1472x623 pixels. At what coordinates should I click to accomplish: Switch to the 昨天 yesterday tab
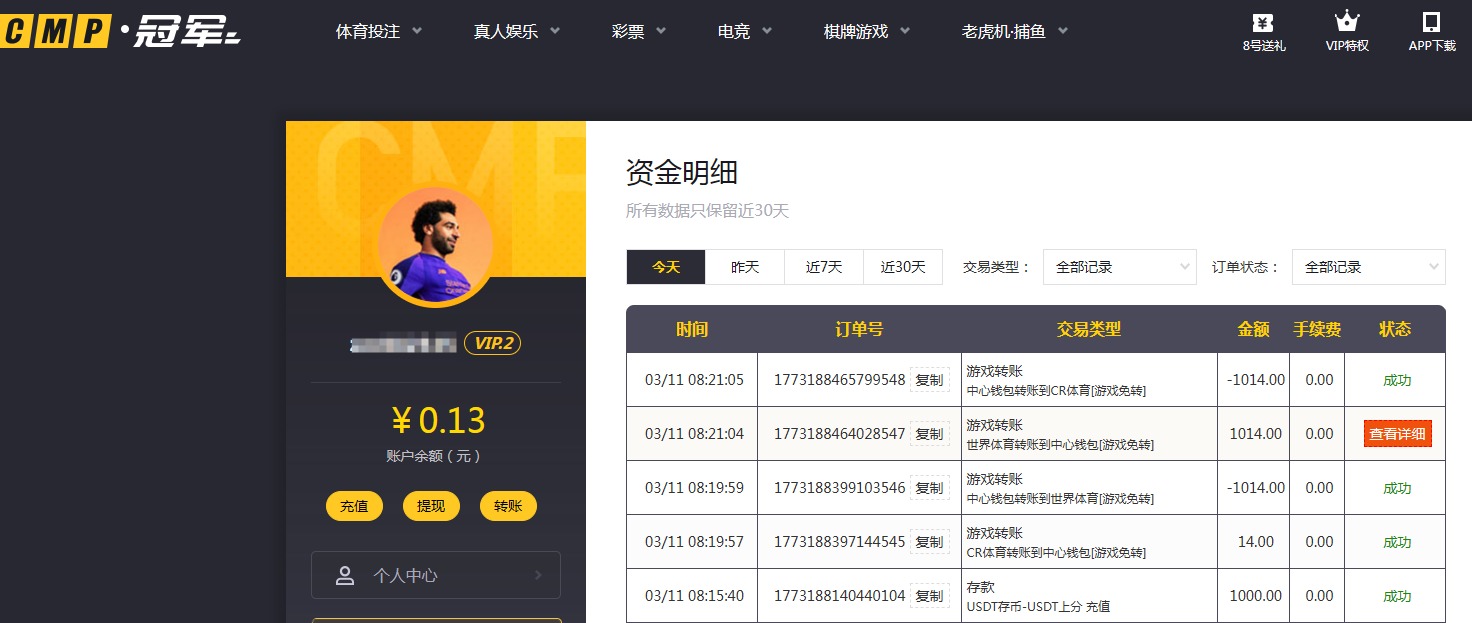pyautogui.click(x=744, y=267)
